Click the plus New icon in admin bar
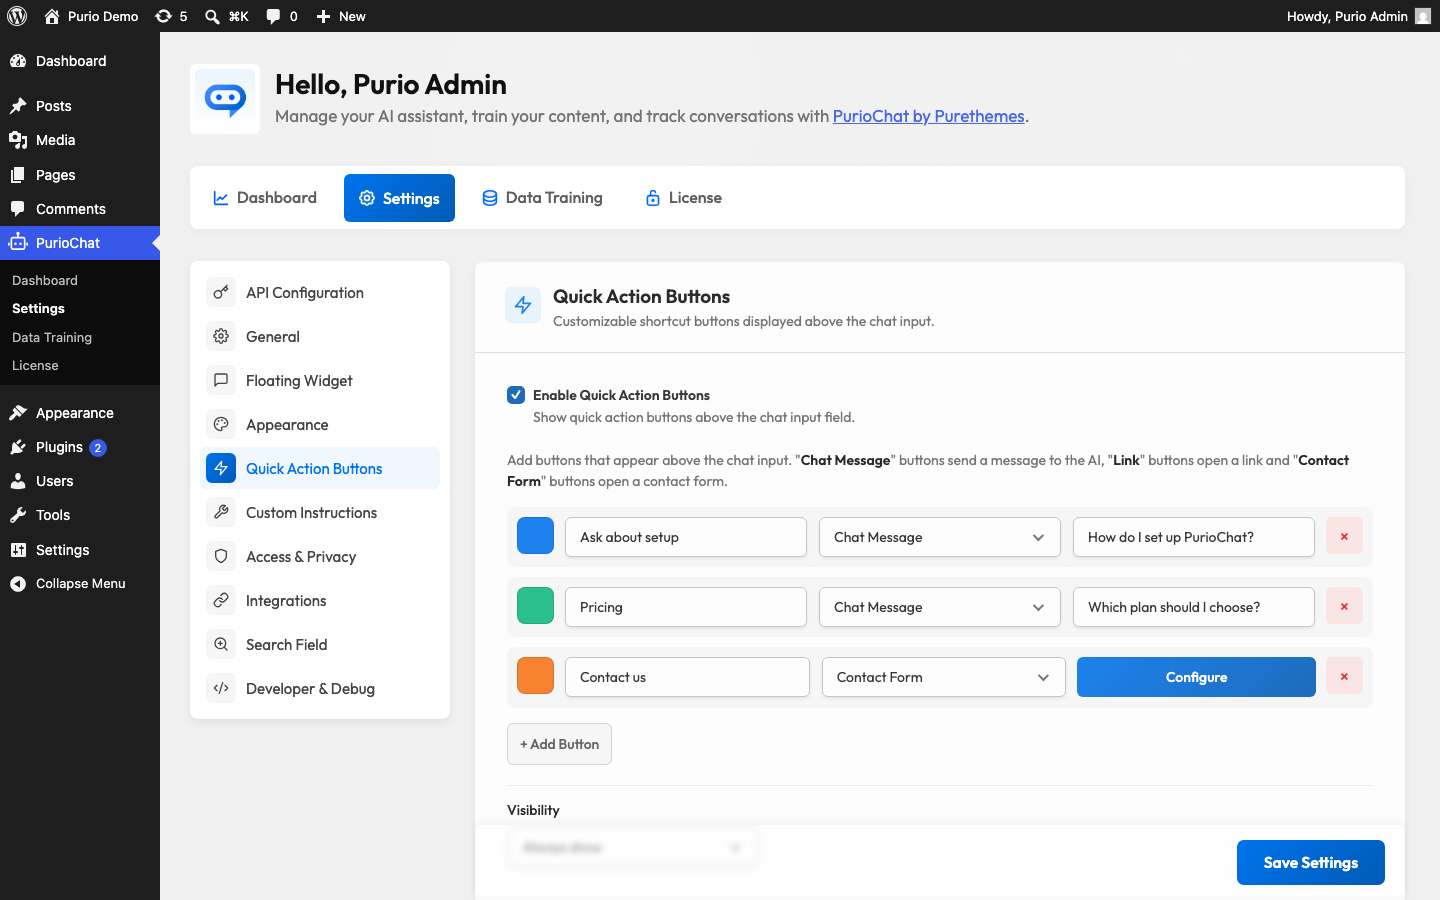 pos(323,16)
